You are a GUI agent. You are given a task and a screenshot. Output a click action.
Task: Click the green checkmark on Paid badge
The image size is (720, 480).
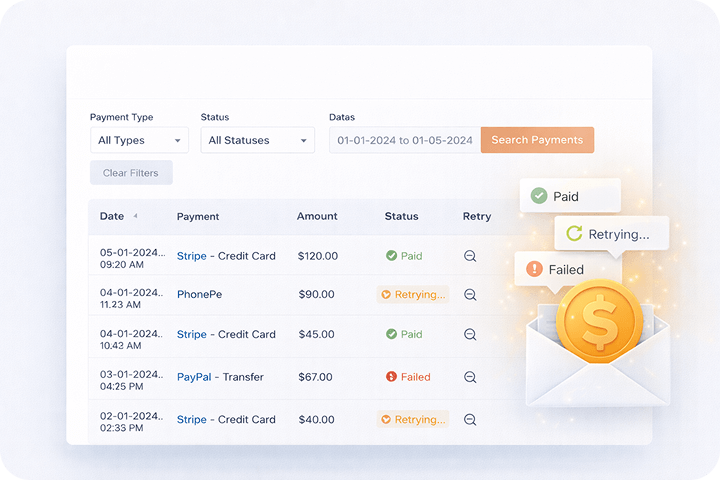(539, 196)
